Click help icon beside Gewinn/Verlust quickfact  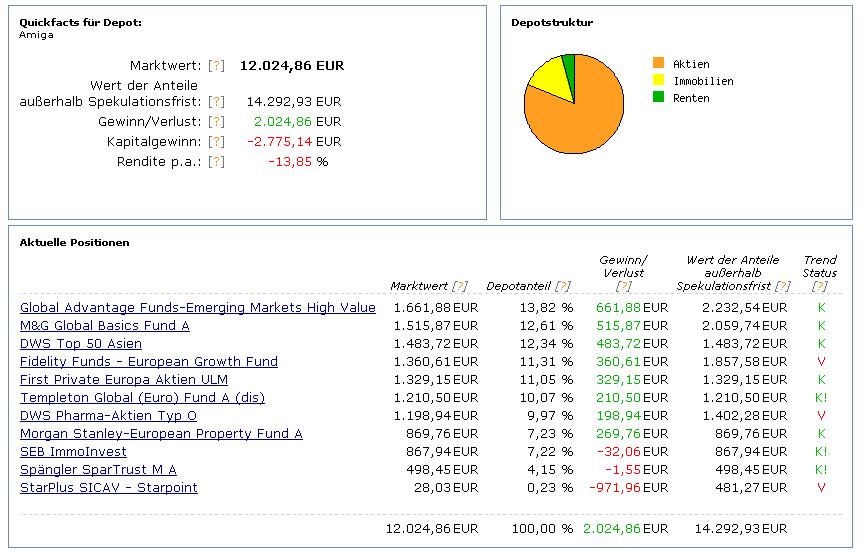click(216, 122)
